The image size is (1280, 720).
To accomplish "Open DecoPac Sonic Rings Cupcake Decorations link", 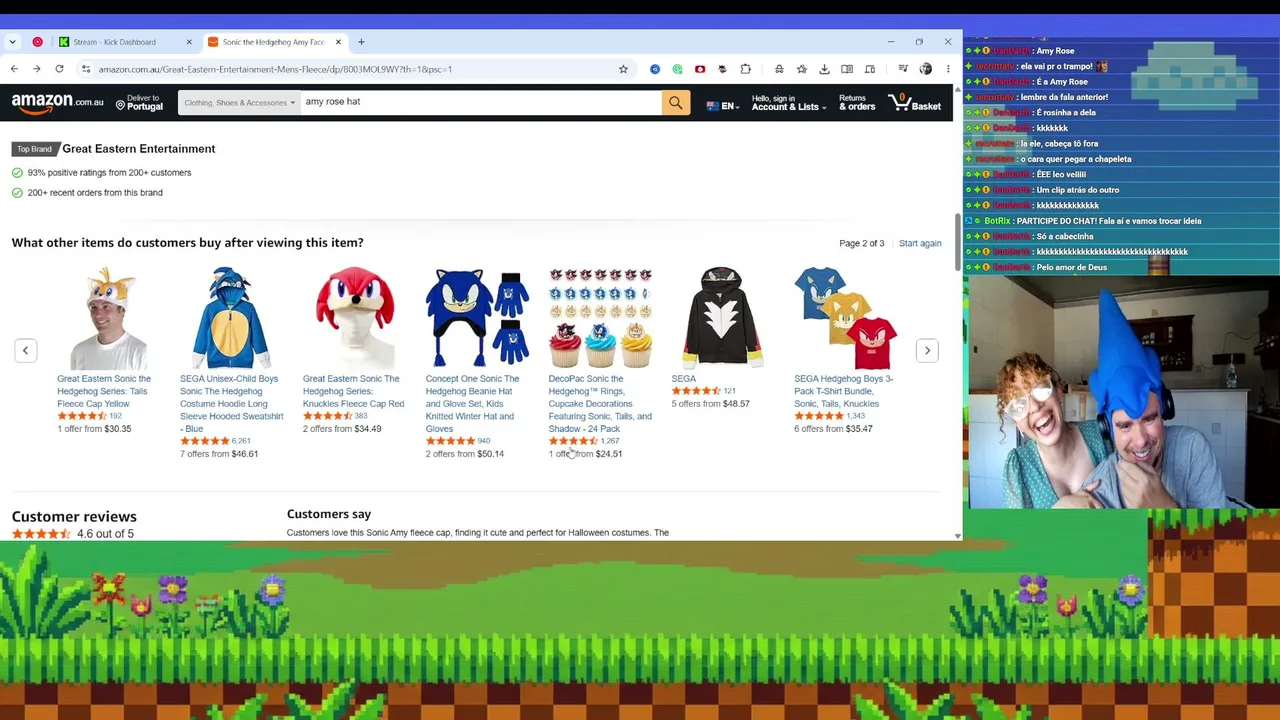I will pos(599,404).
